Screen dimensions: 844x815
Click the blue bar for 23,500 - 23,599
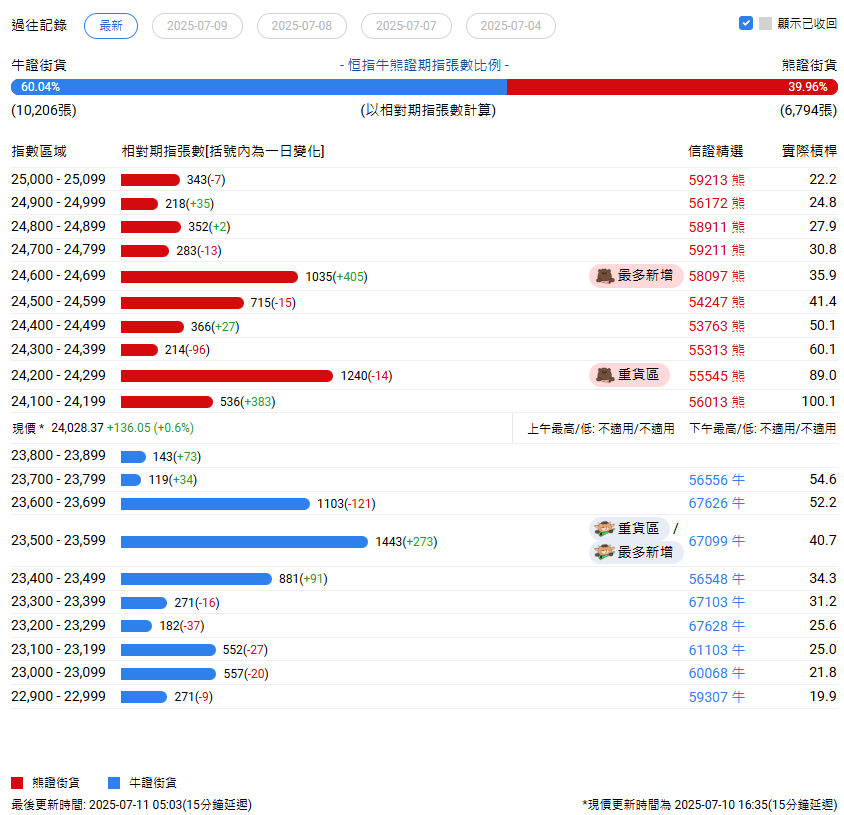tap(244, 542)
